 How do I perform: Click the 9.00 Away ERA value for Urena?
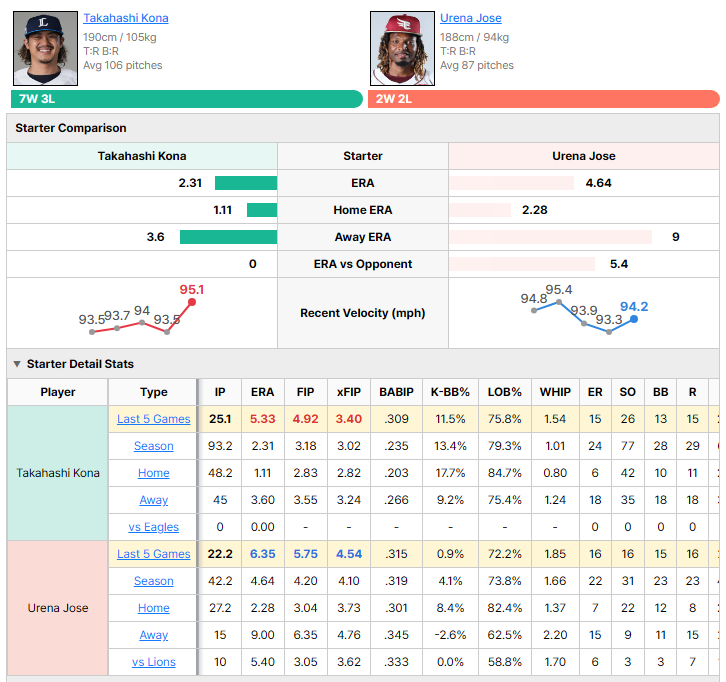[x=263, y=635]
